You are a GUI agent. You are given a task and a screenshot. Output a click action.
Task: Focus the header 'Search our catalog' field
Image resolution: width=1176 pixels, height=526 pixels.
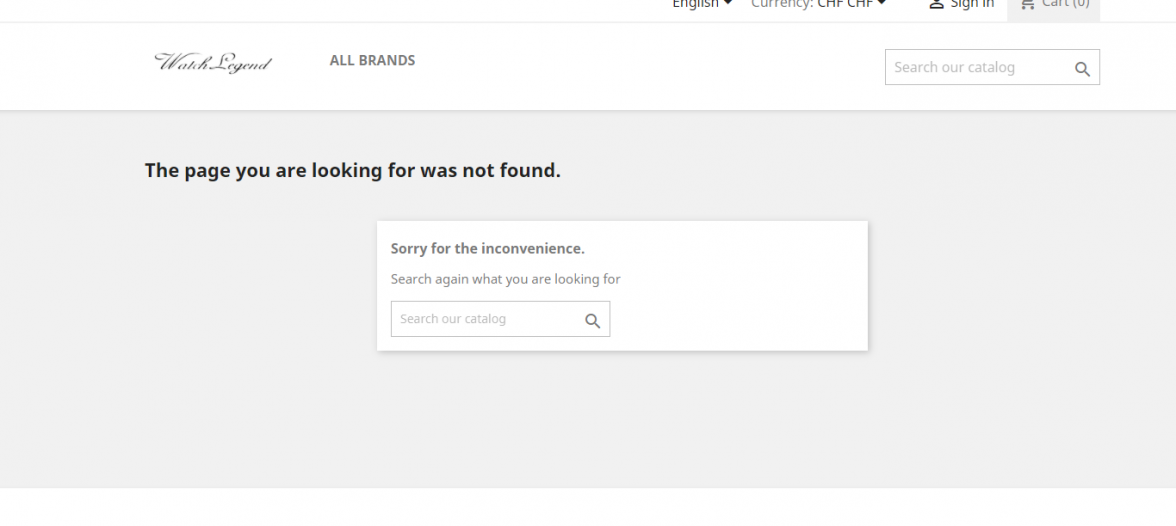pos(975,68)
